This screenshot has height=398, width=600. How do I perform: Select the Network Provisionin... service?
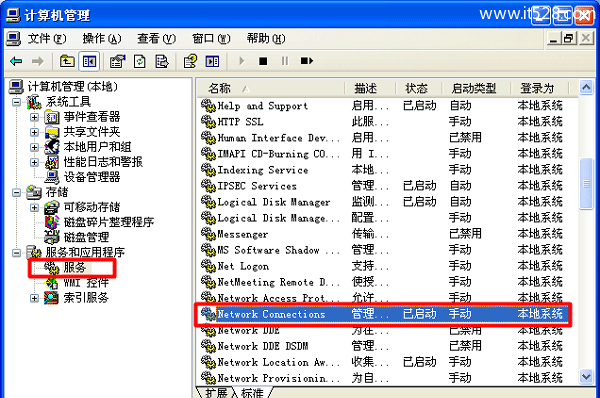(278, 378)
